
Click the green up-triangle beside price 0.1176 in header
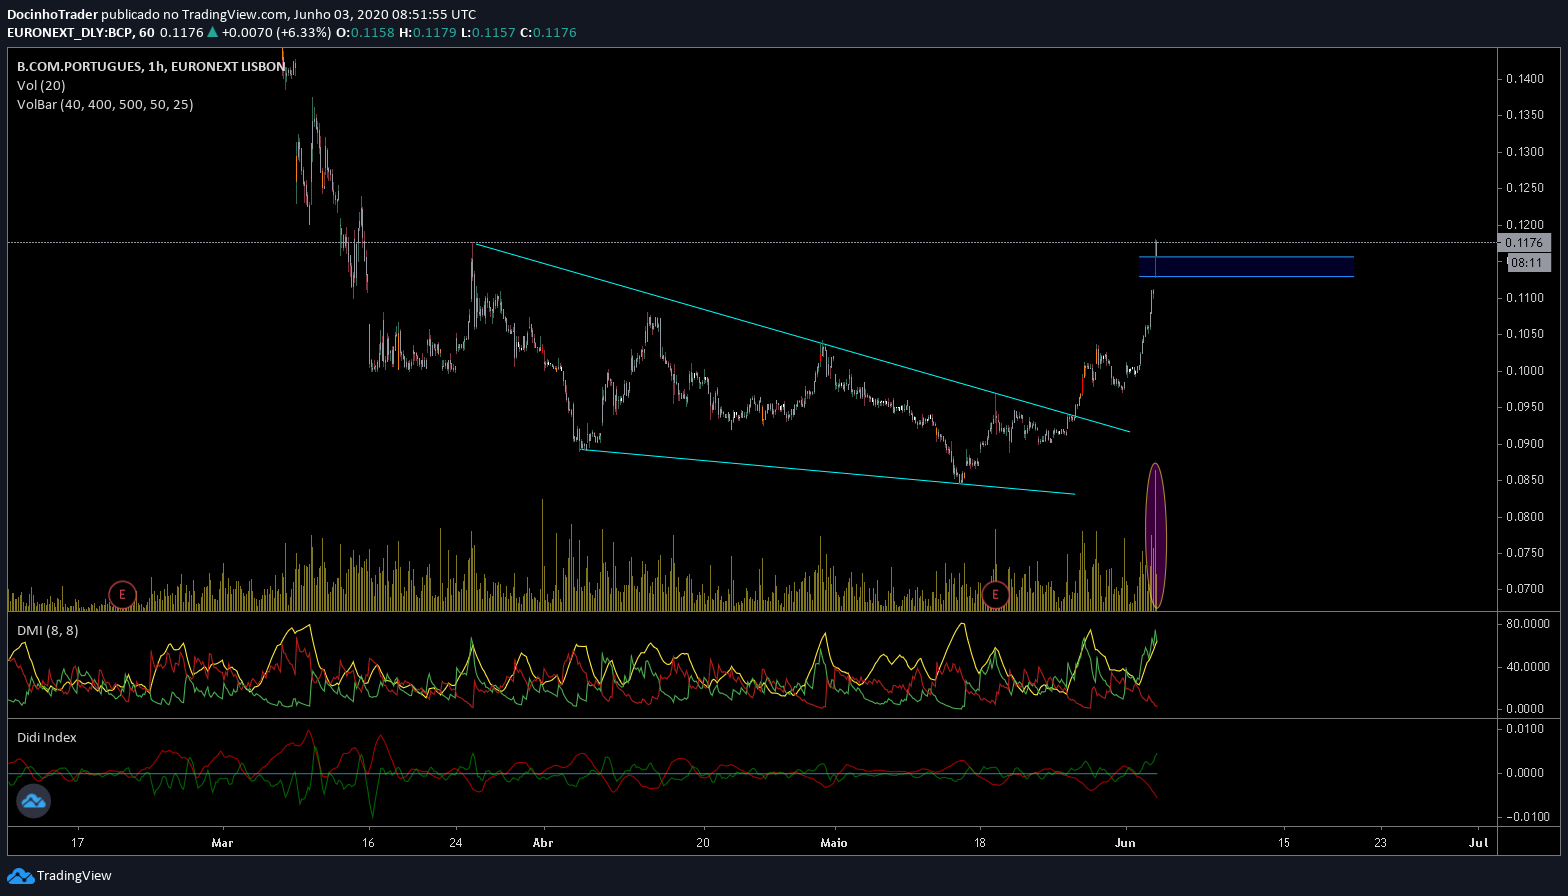pos(212,32)
